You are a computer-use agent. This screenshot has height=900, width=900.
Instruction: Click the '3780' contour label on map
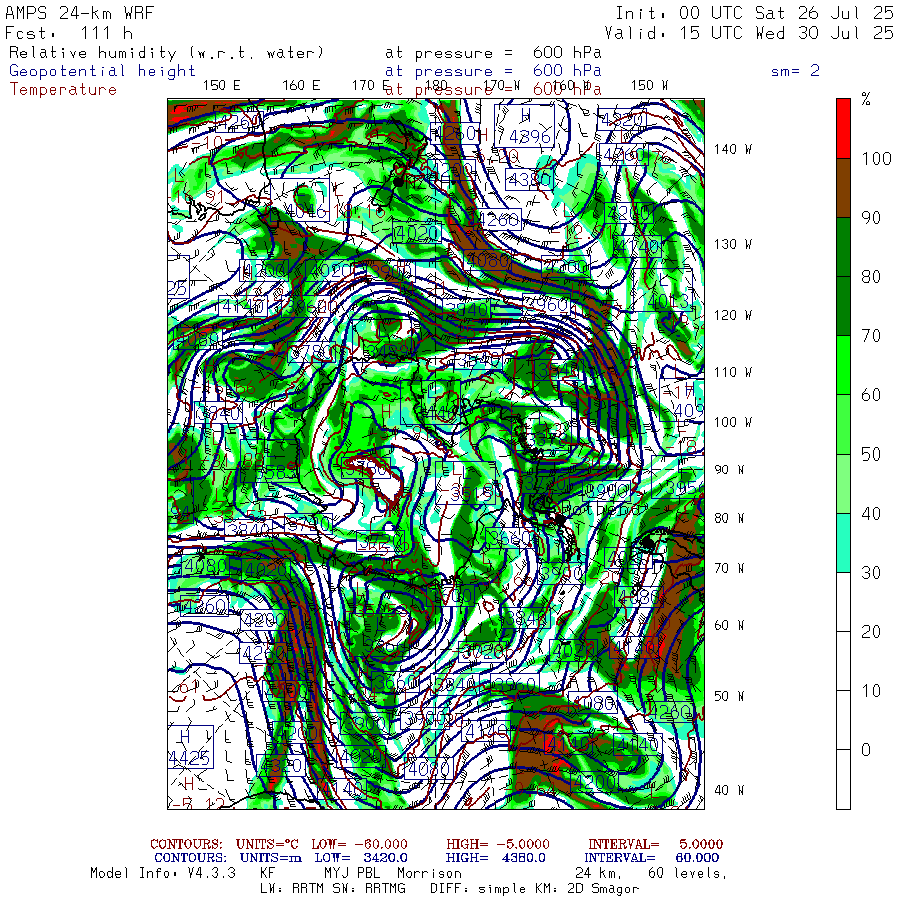tap(312, 352)
